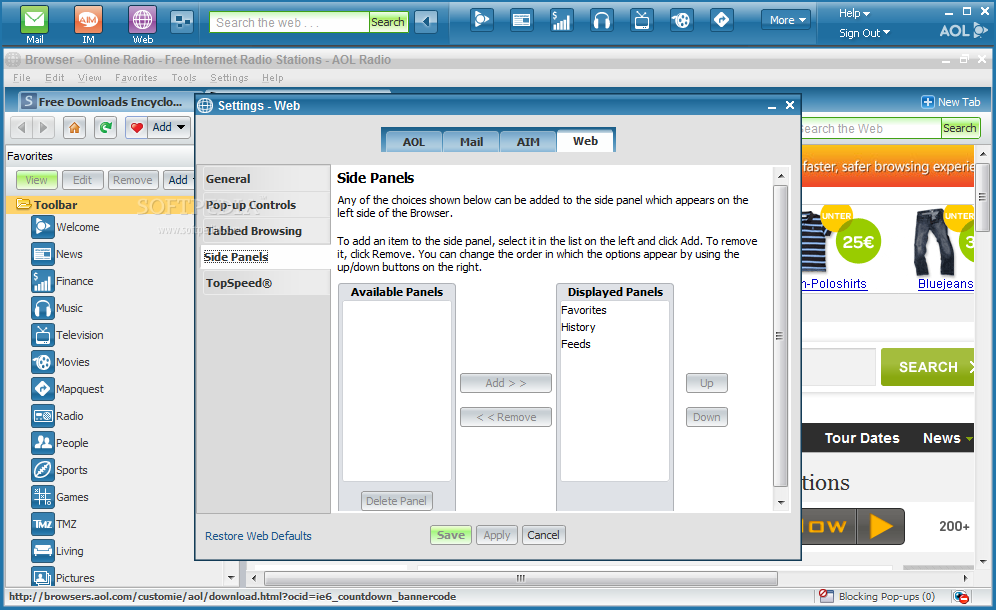Click the browser Back arrow
996x610 pixels.
click(22, 128)
